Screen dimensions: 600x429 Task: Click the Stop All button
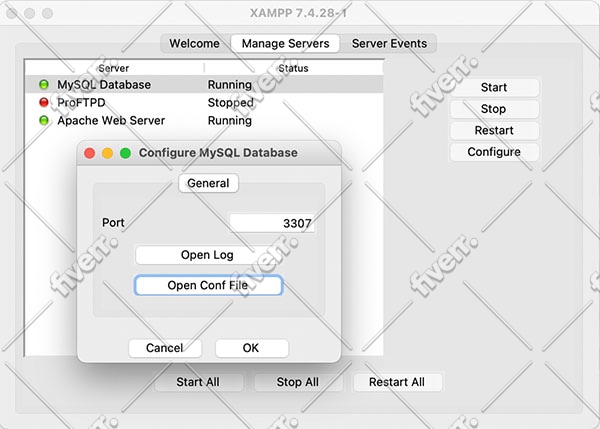298,382
